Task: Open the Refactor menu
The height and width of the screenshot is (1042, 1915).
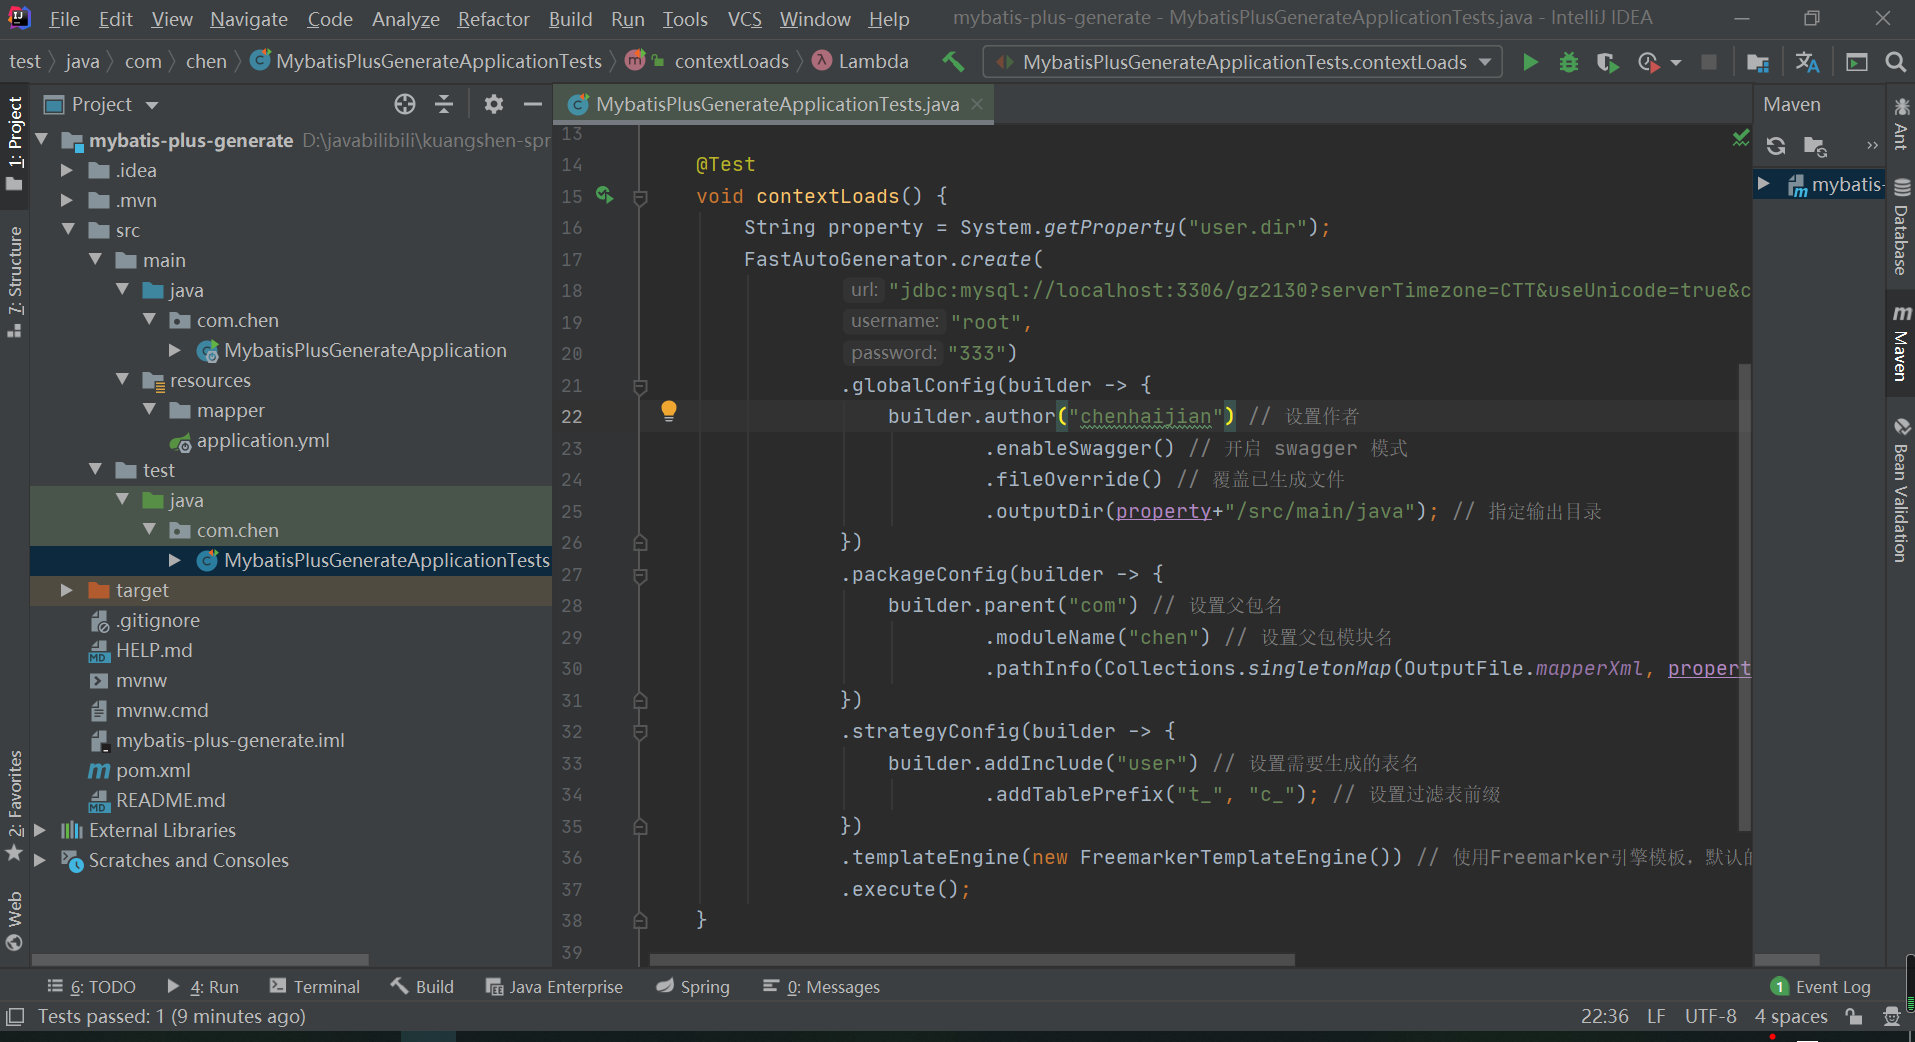Action: pos(494,19)
